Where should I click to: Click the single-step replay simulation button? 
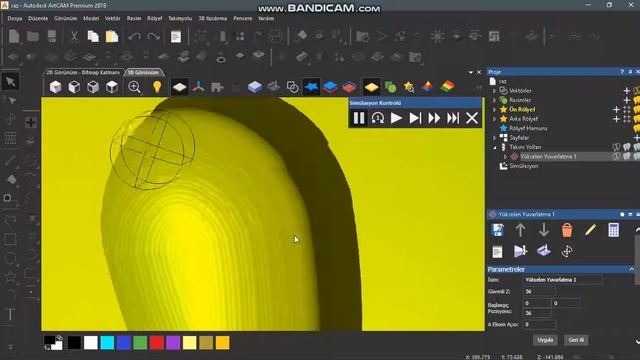tap(378, 118)
